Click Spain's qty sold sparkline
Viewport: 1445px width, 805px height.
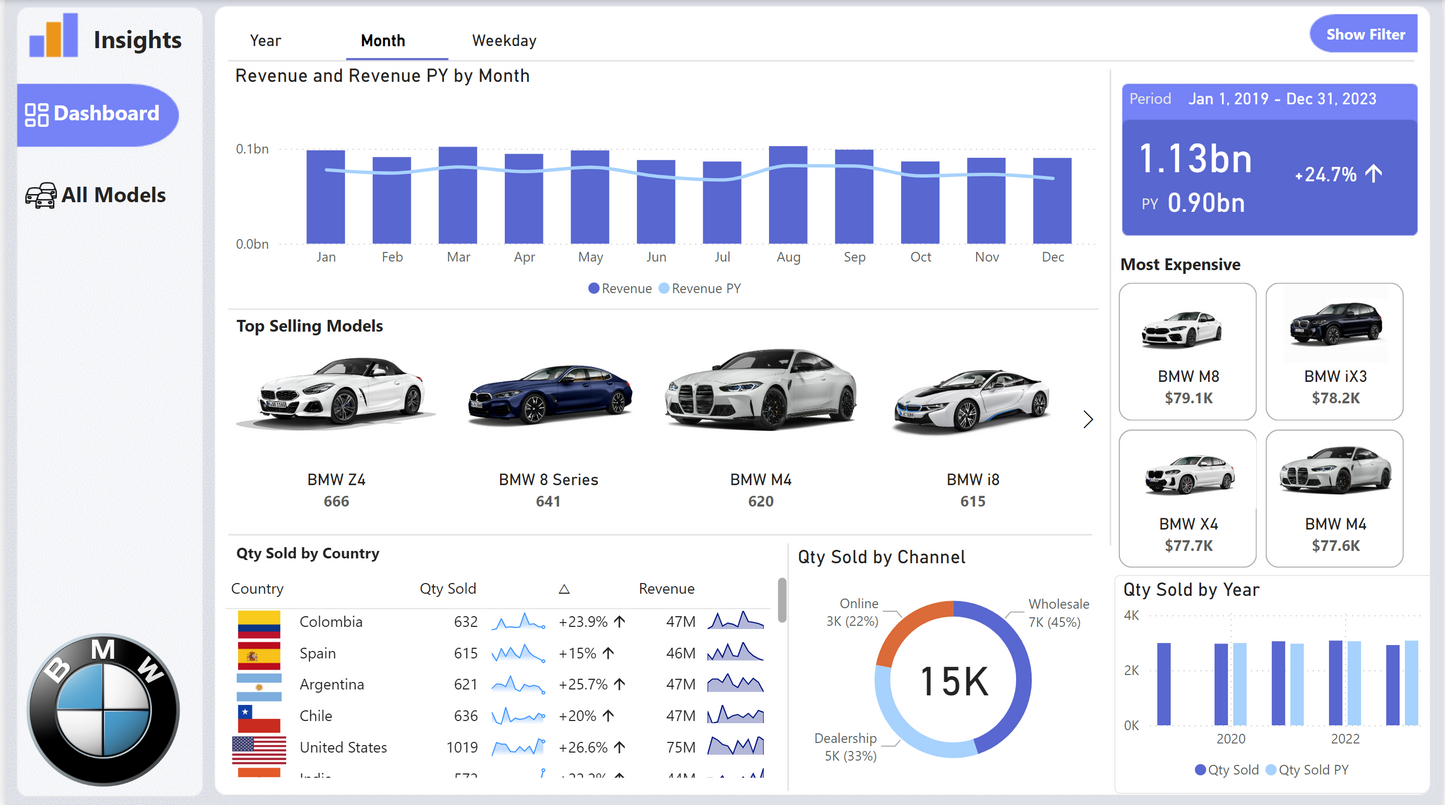(518, 653)
